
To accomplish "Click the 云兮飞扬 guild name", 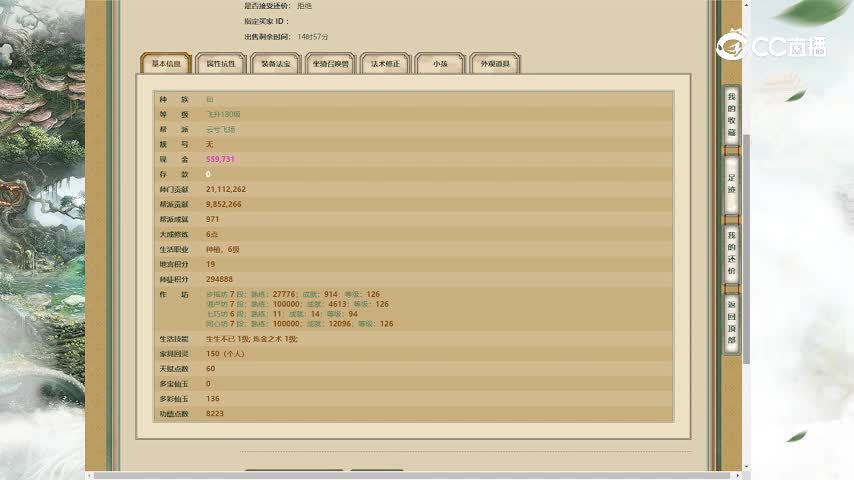I will [220, 129].
